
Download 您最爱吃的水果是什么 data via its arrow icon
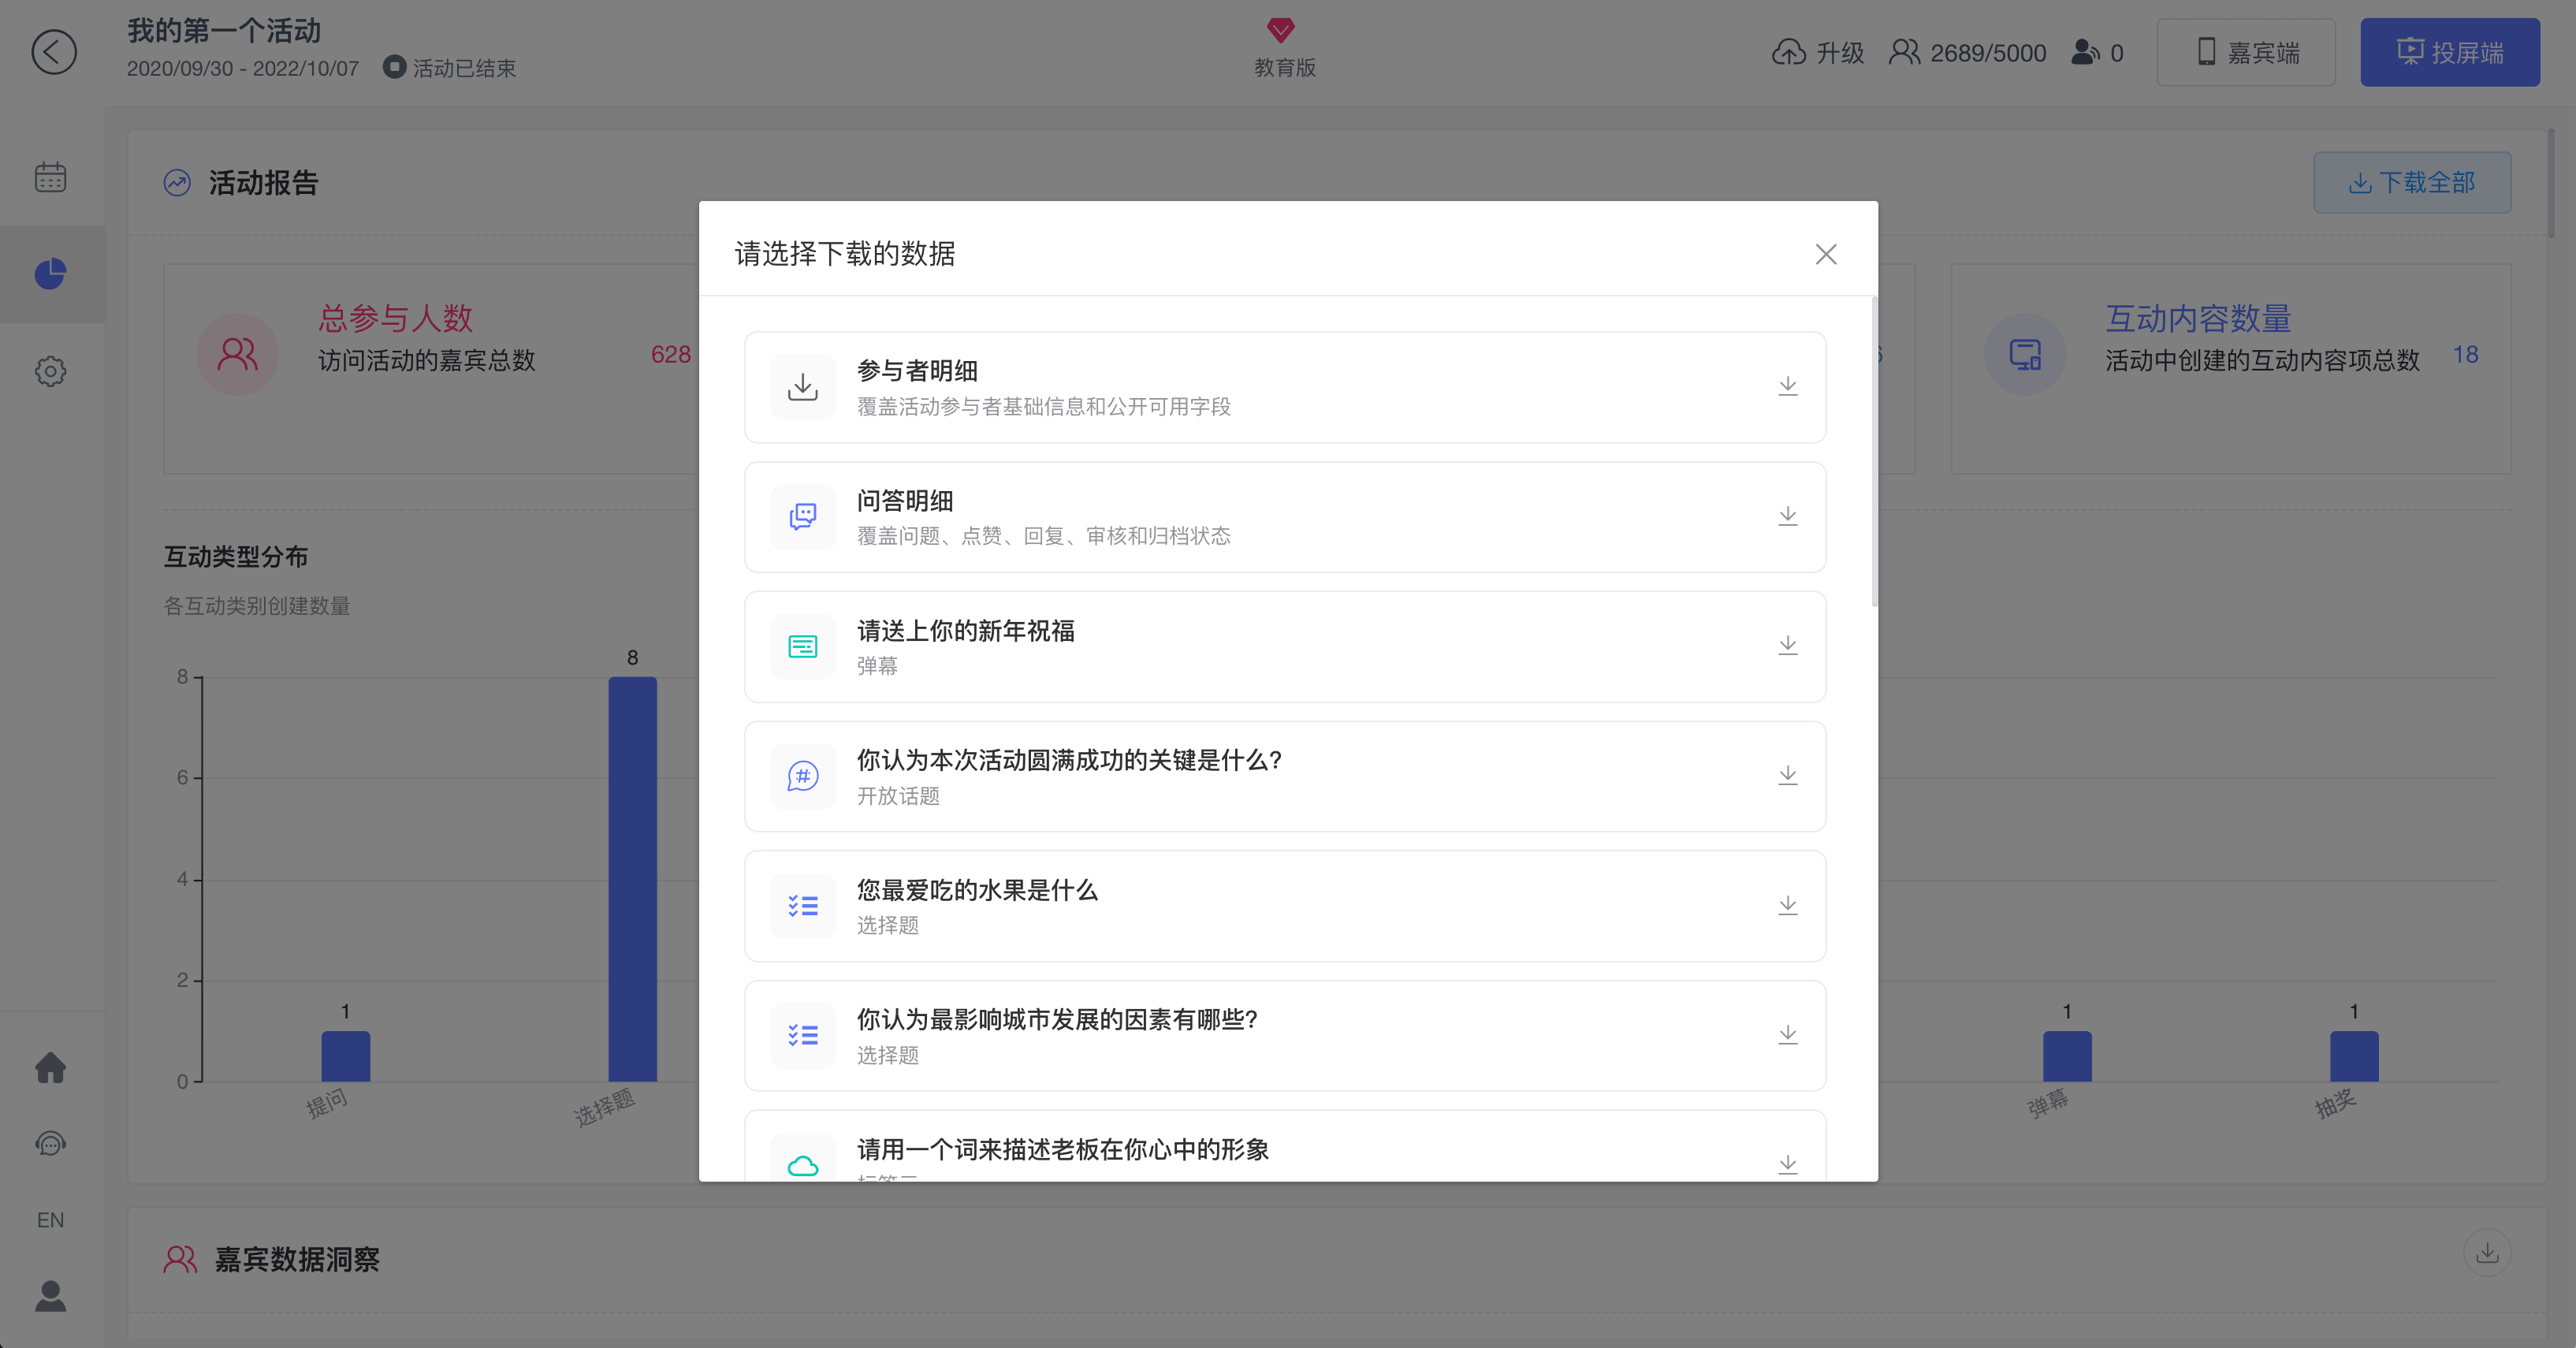pos(1788,905)
